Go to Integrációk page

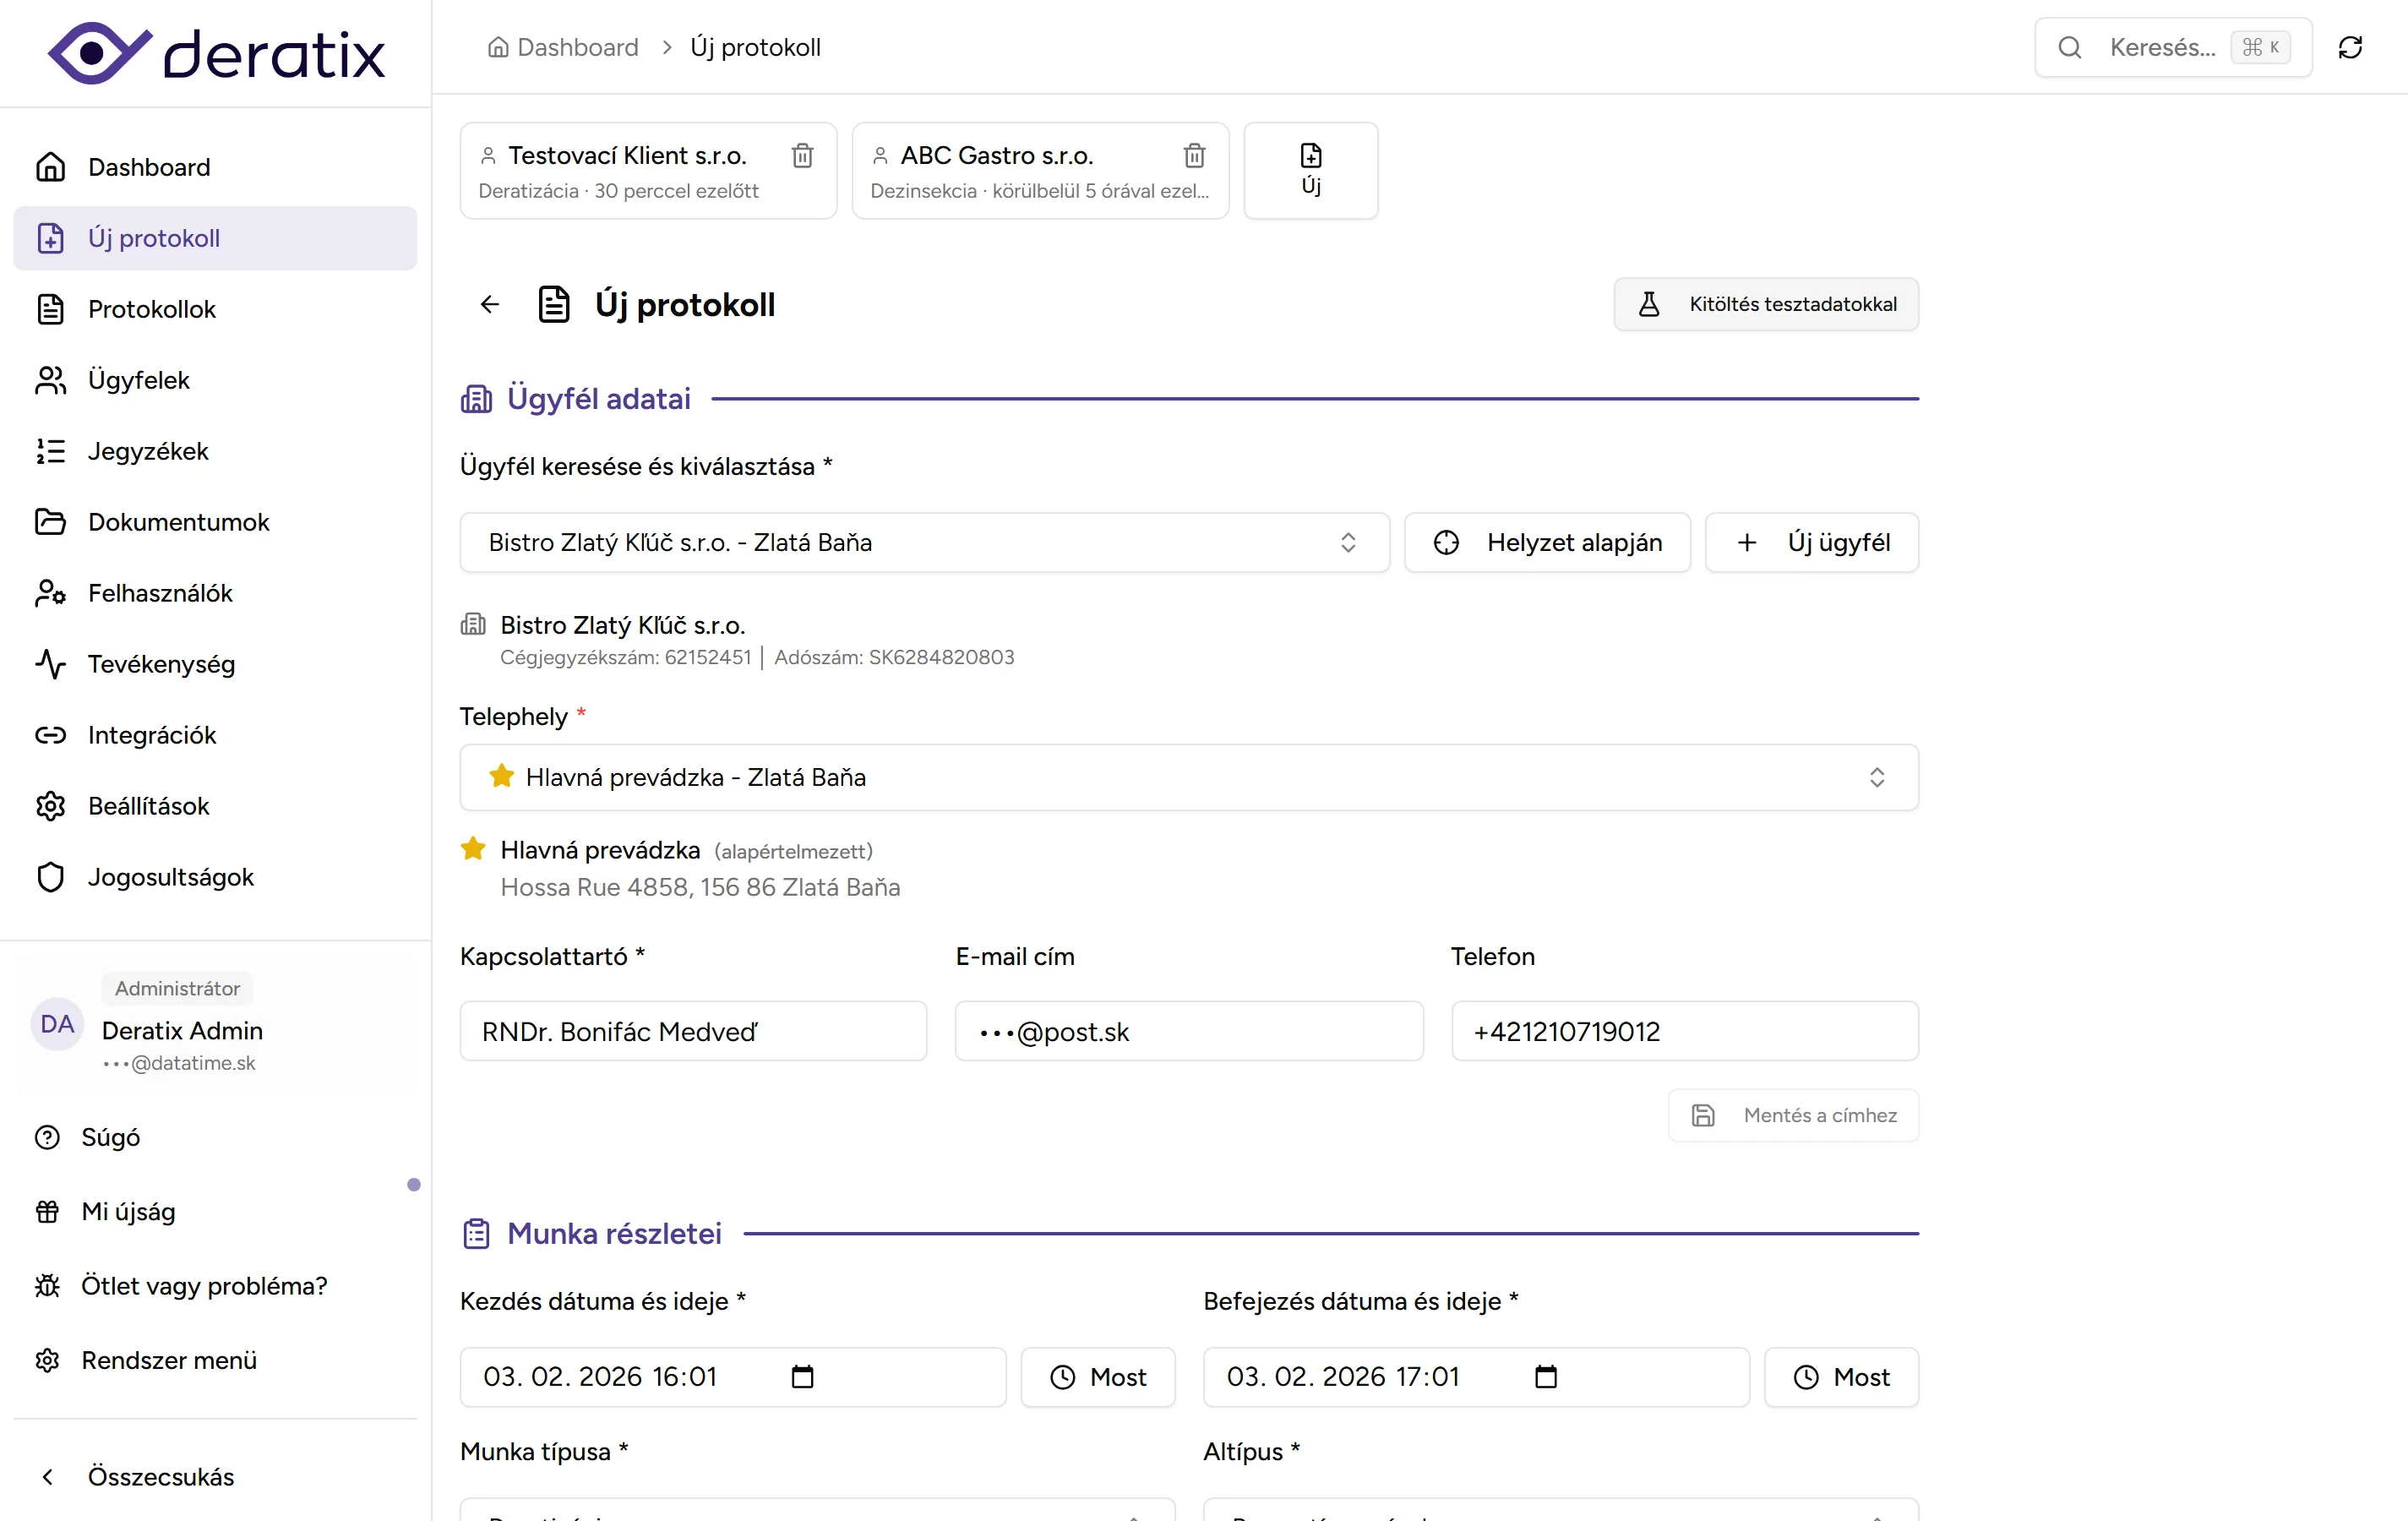(x=152, y=735)
